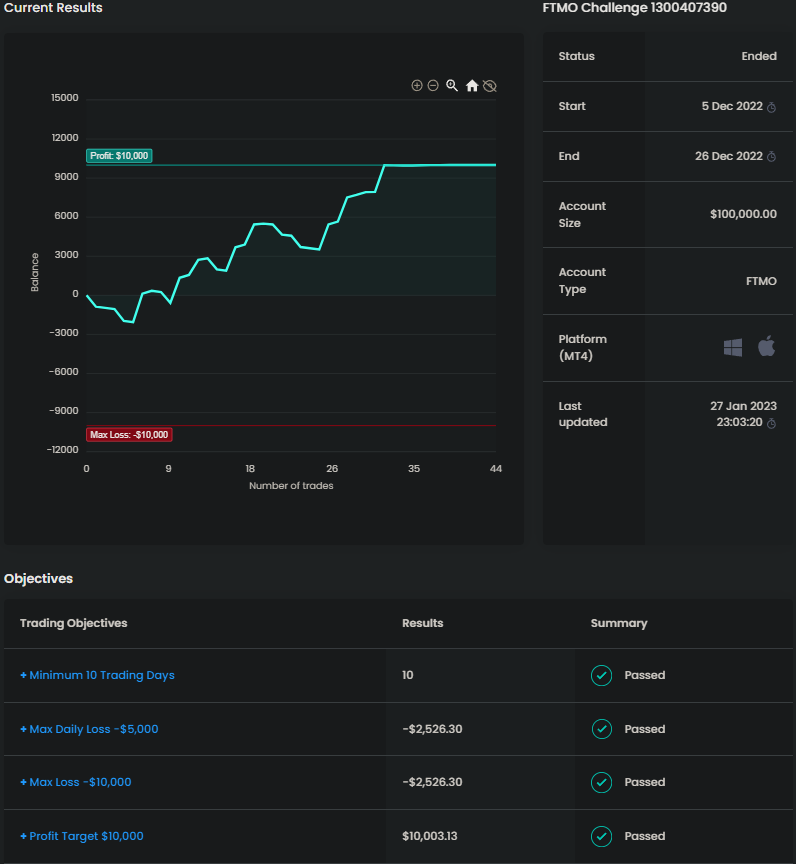The height and width of the screenshot is (864, 796).
Task: Click the Number of trades axis label
Action: tap(291, 485)
